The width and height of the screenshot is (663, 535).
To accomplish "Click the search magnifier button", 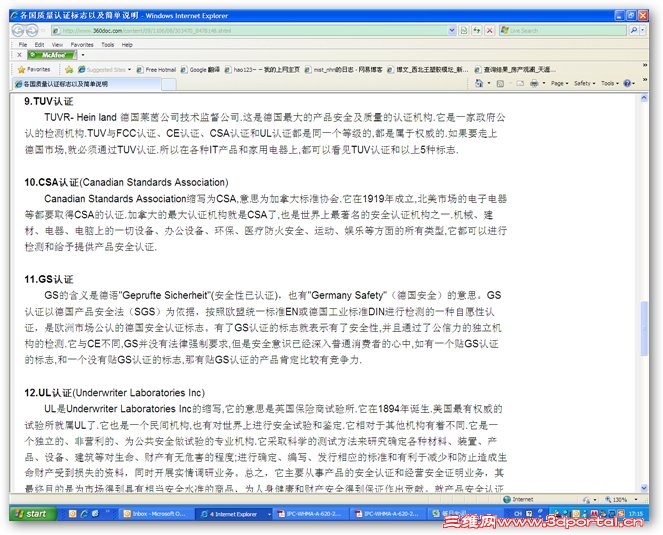I will coord(633,30).
